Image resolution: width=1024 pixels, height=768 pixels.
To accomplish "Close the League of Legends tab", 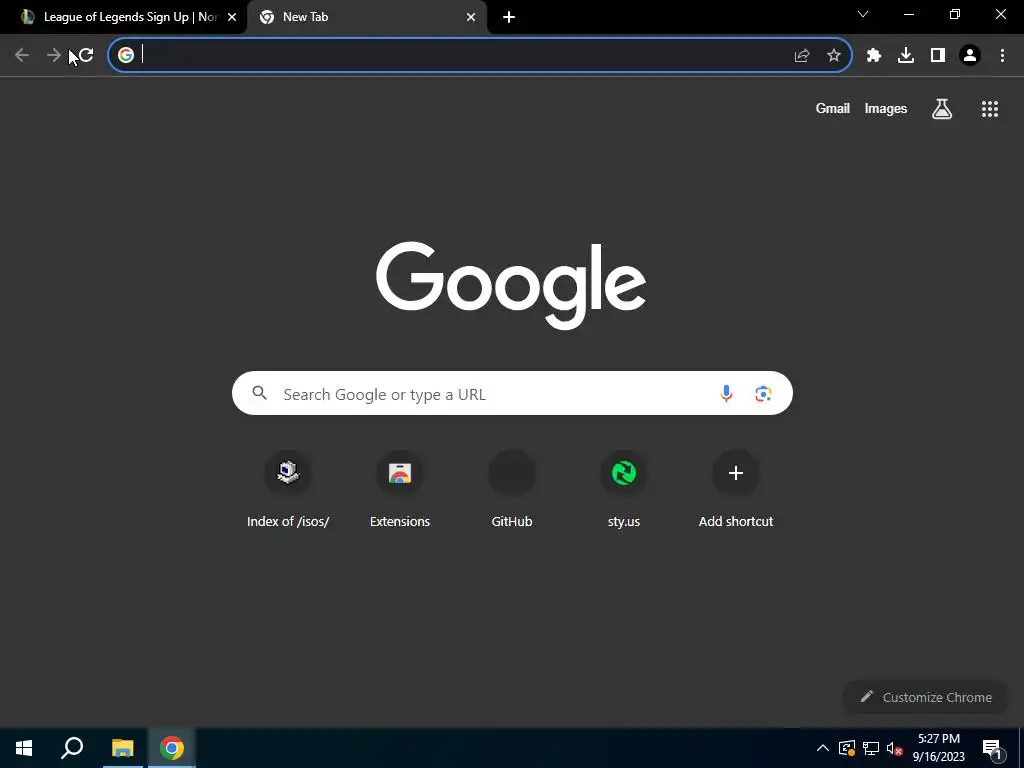I will (232, 17).
